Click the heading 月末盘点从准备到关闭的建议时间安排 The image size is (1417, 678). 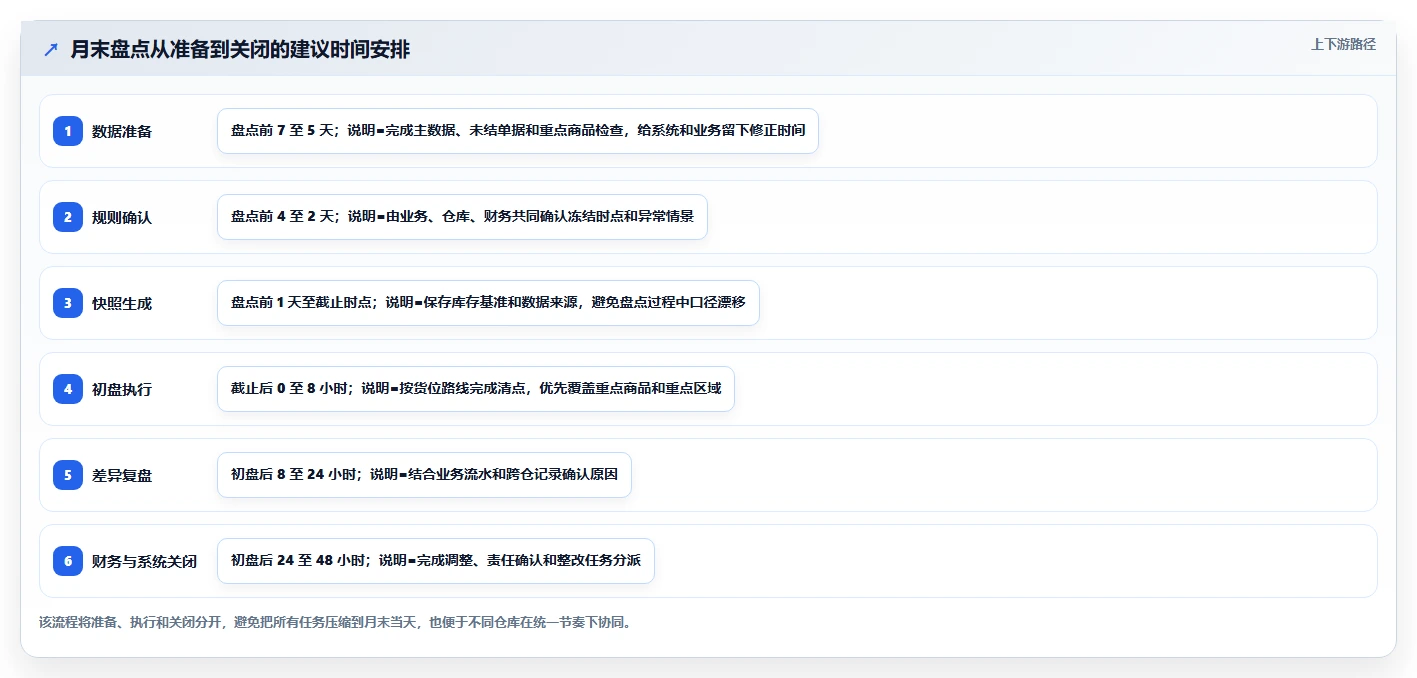(240, 50)
